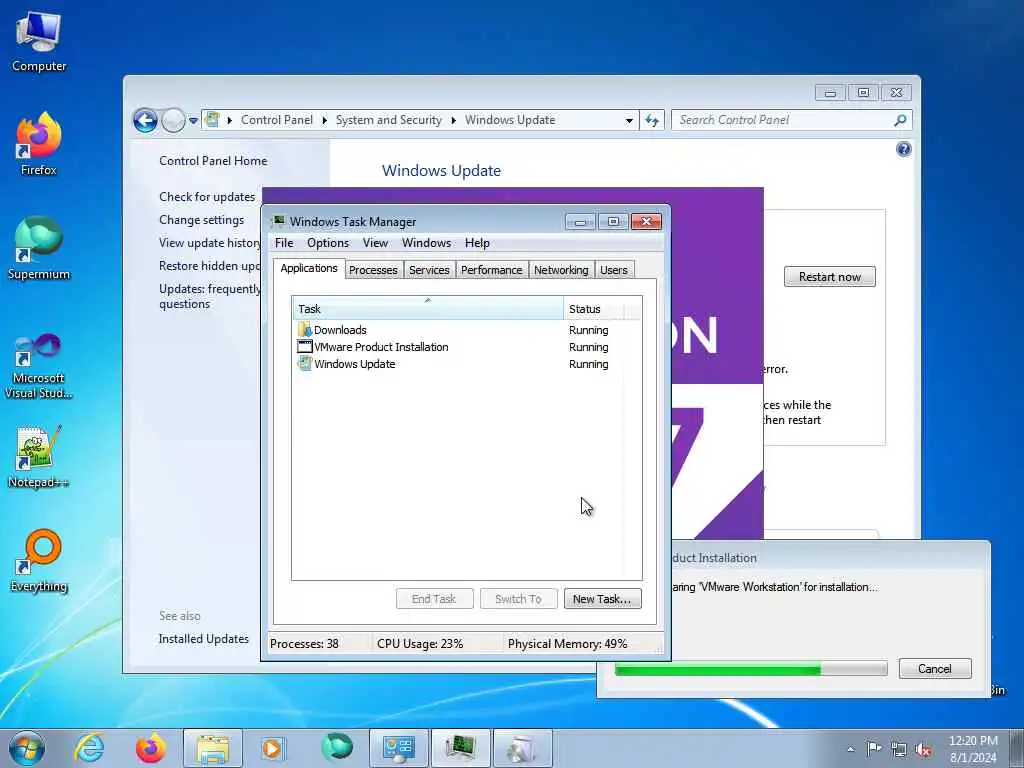Click the VMware installation progress bar
Screen dimensions: 1024x768
[751, 669]
